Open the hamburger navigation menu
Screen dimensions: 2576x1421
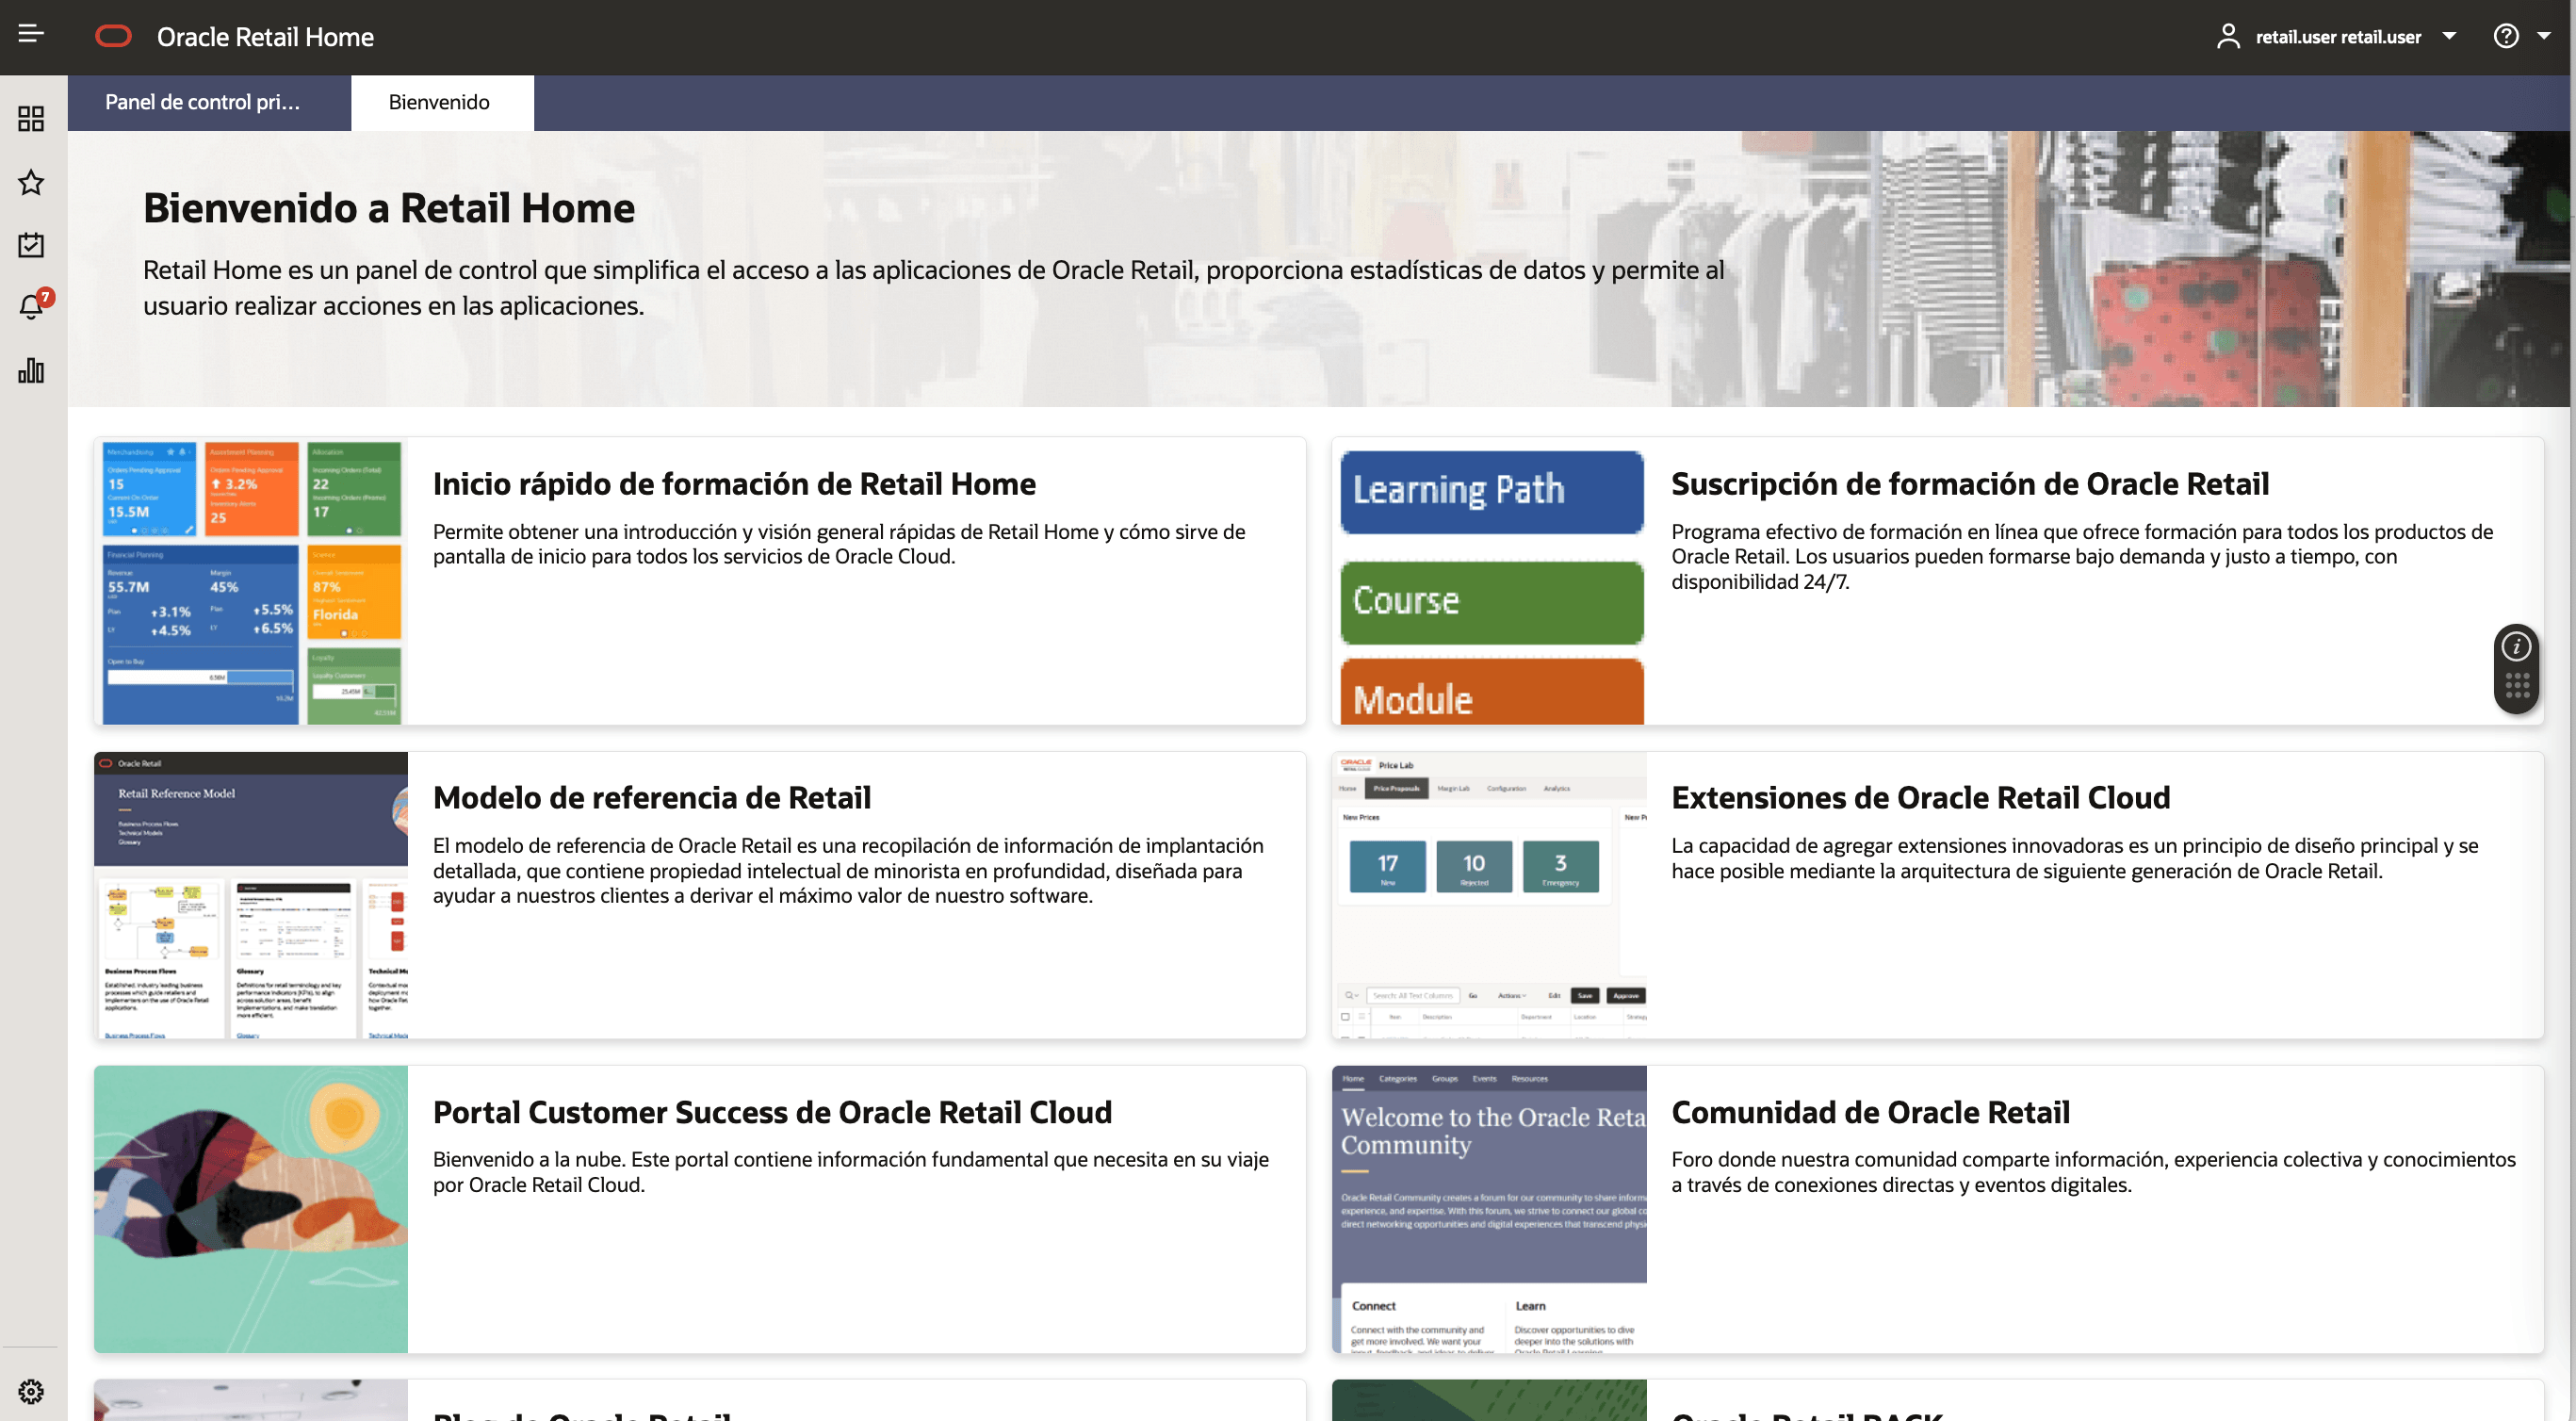(x=31, y=34)
